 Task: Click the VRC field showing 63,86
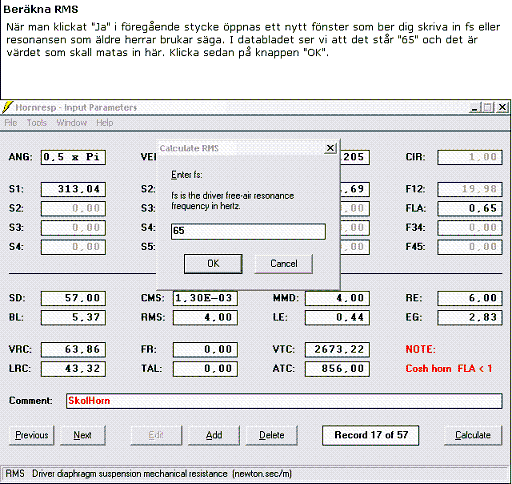[73, 350]
